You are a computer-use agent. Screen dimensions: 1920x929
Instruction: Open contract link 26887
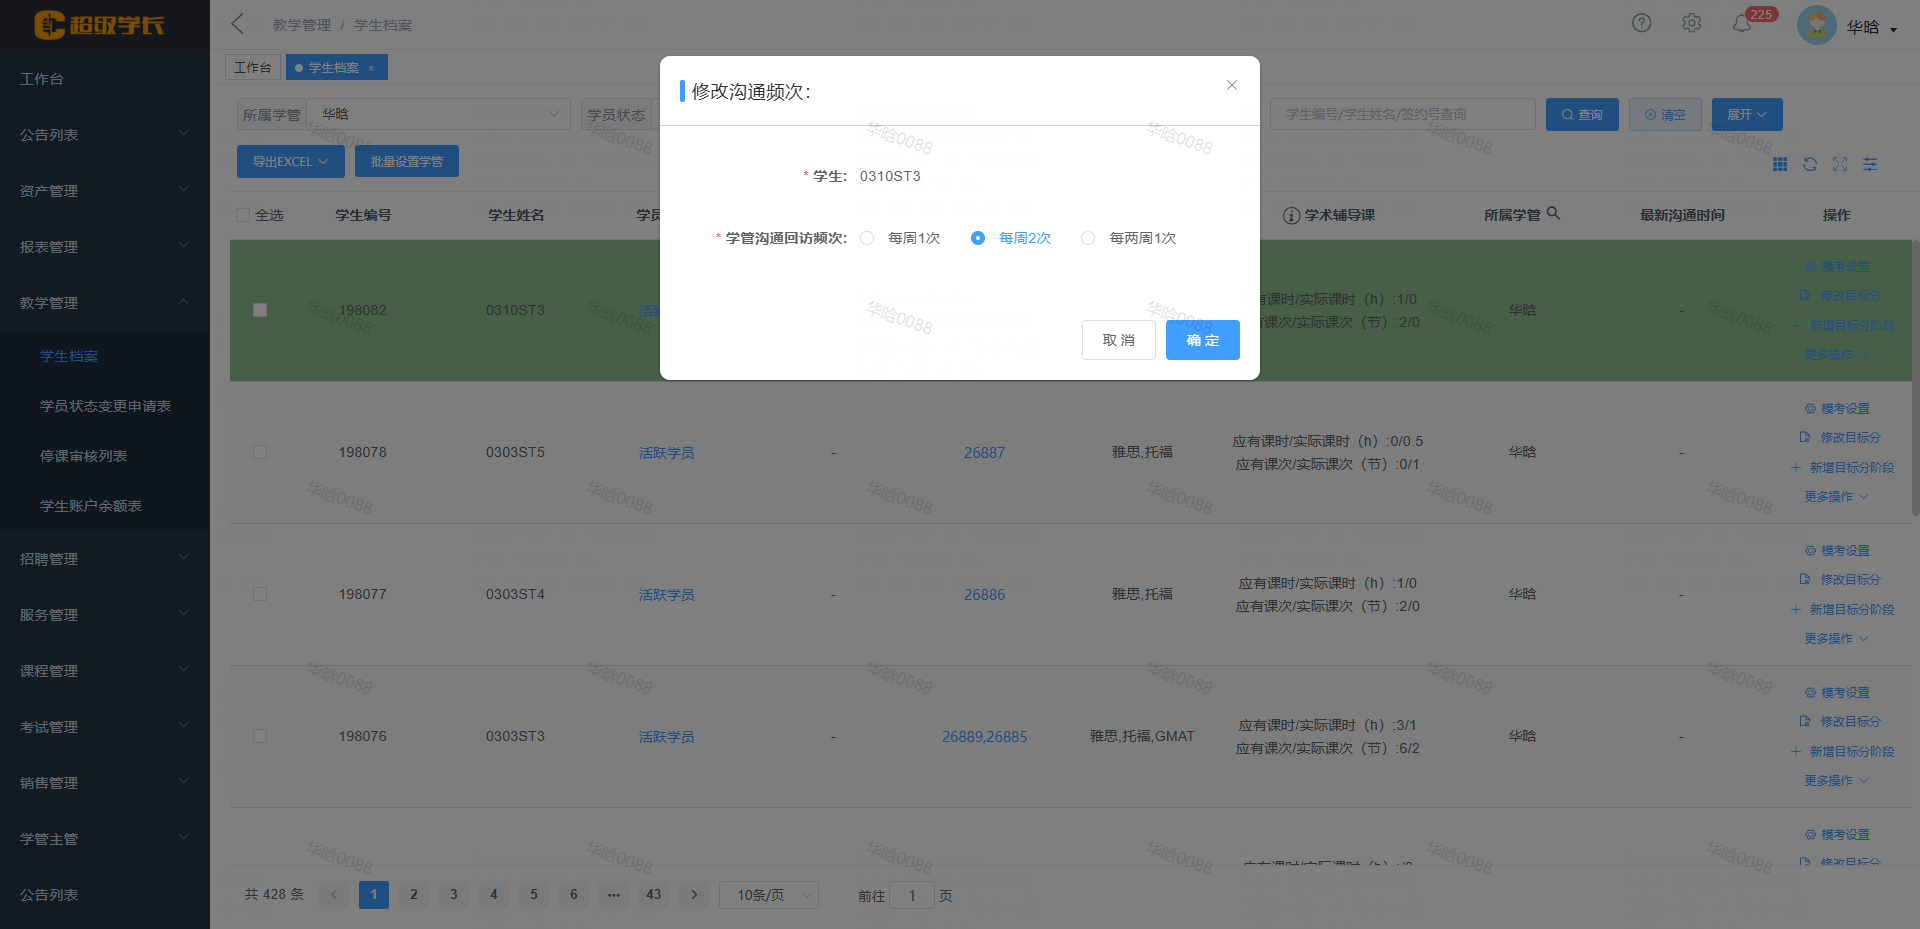tap(984, 452)
